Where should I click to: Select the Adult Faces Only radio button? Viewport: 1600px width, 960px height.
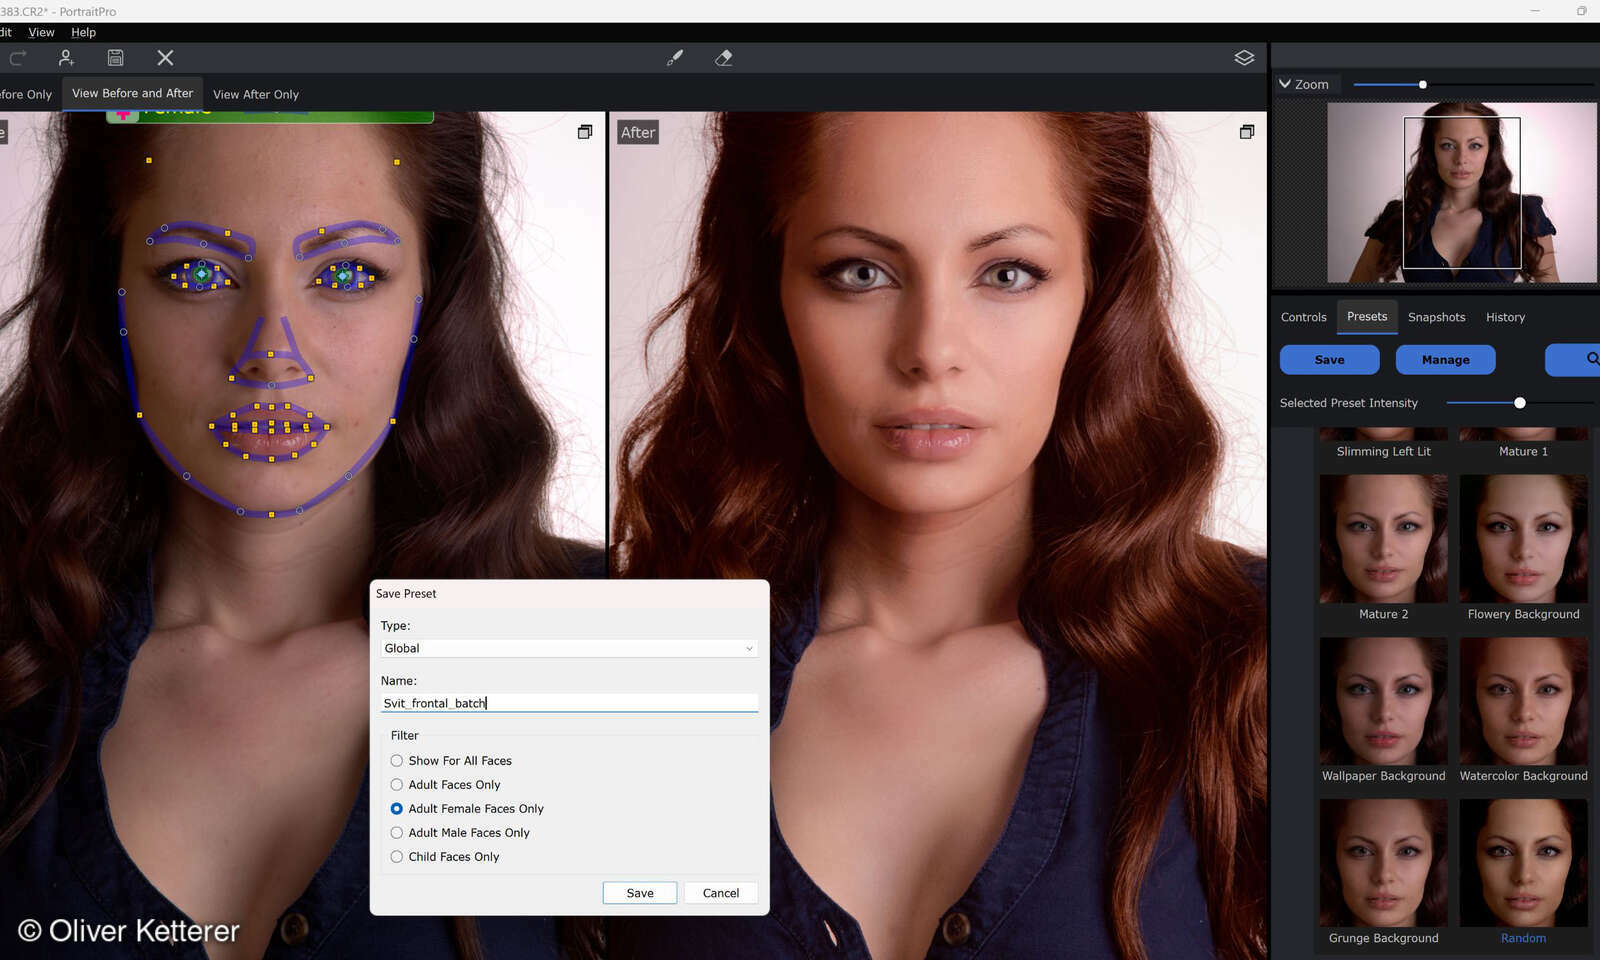point(397,784)
